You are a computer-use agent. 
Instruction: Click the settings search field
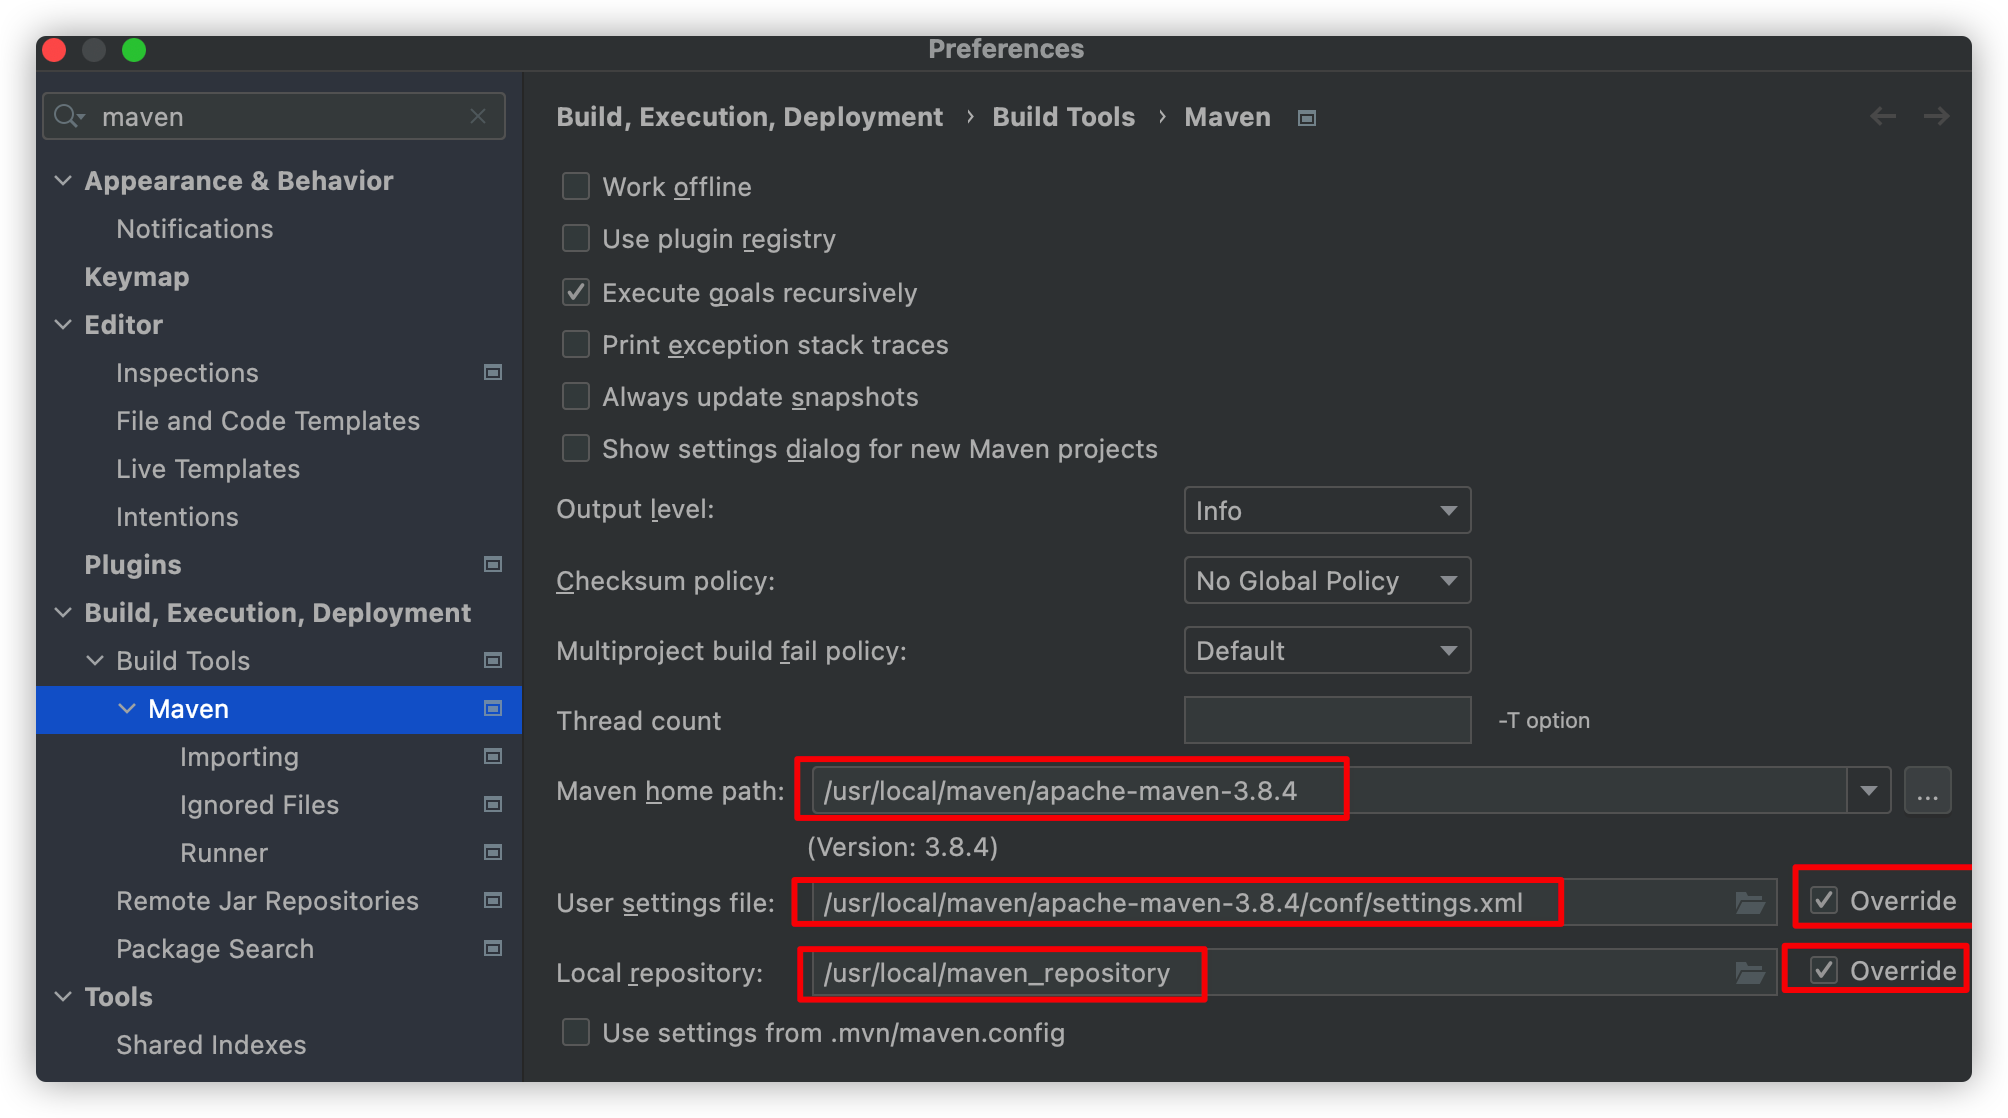pyautogui.click(x=274, y=117)
